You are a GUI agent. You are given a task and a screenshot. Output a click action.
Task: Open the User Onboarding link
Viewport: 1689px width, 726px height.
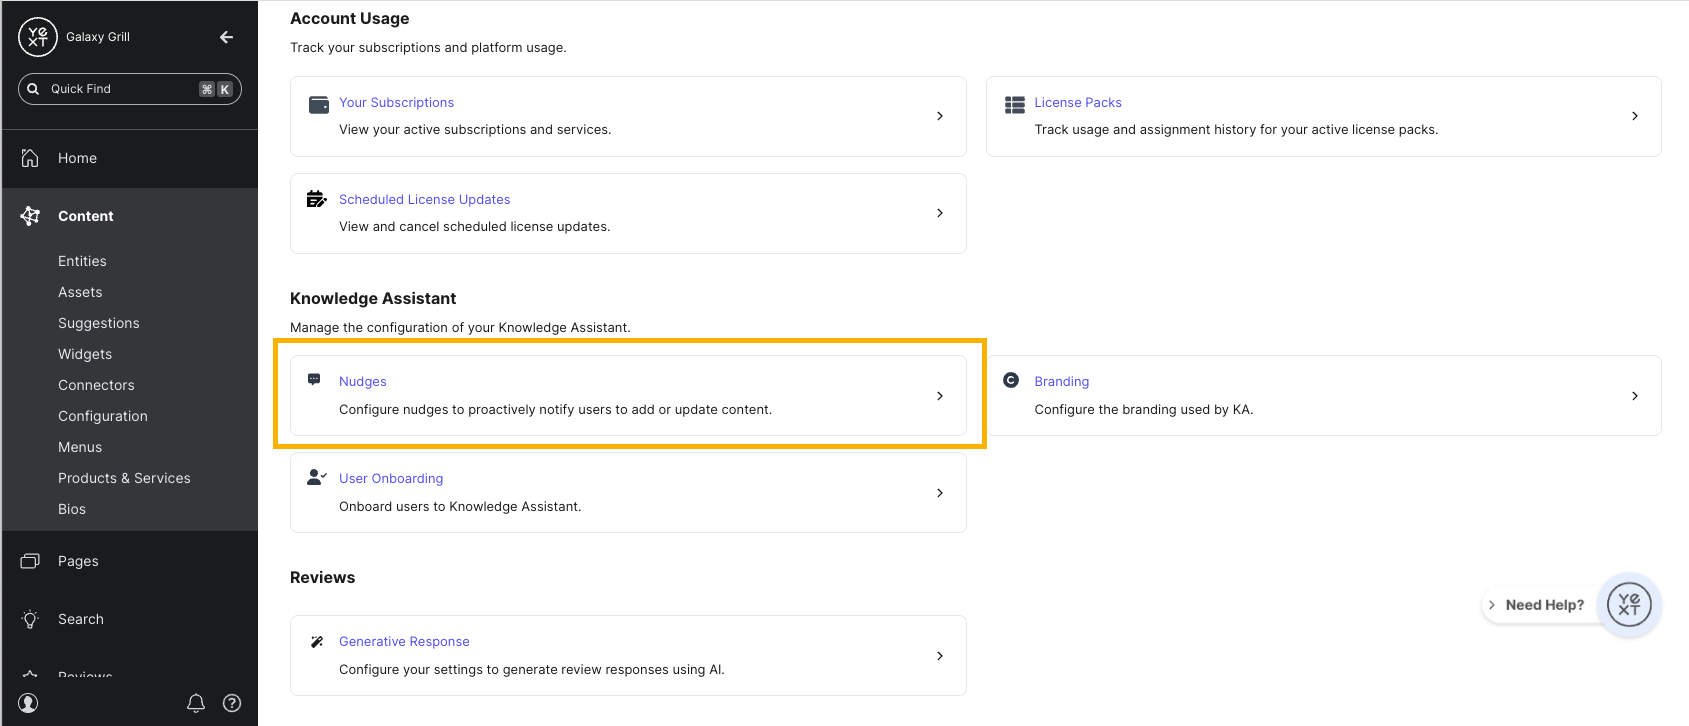391,478
